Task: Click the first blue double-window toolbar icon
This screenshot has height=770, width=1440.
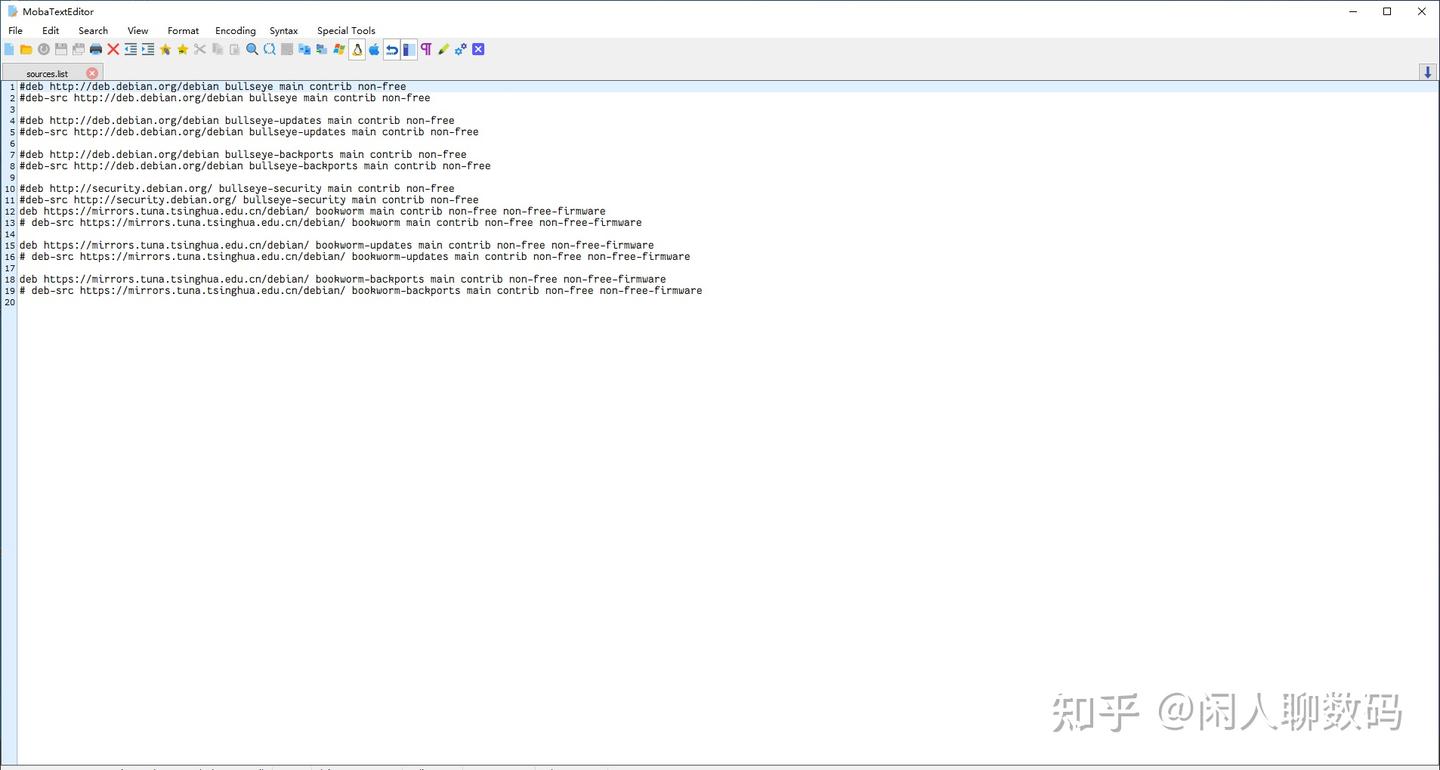Action: (x=304, y=49)
